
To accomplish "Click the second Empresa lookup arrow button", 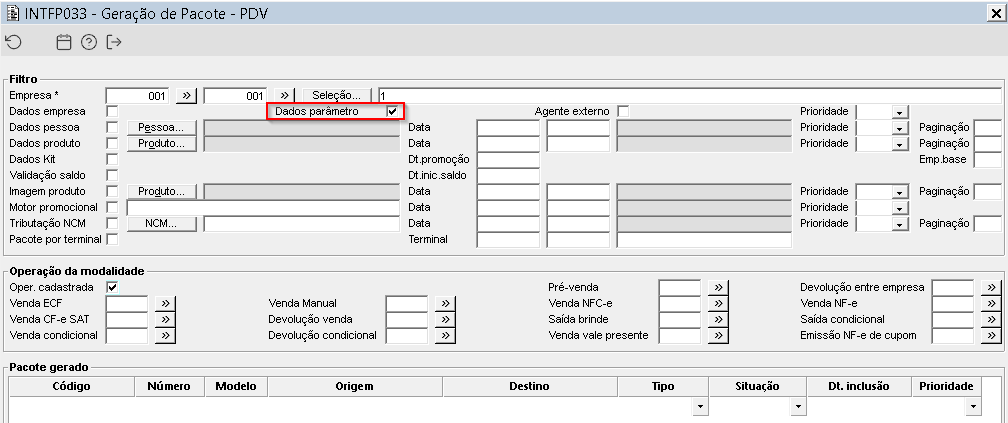I will tap(285, 95).
